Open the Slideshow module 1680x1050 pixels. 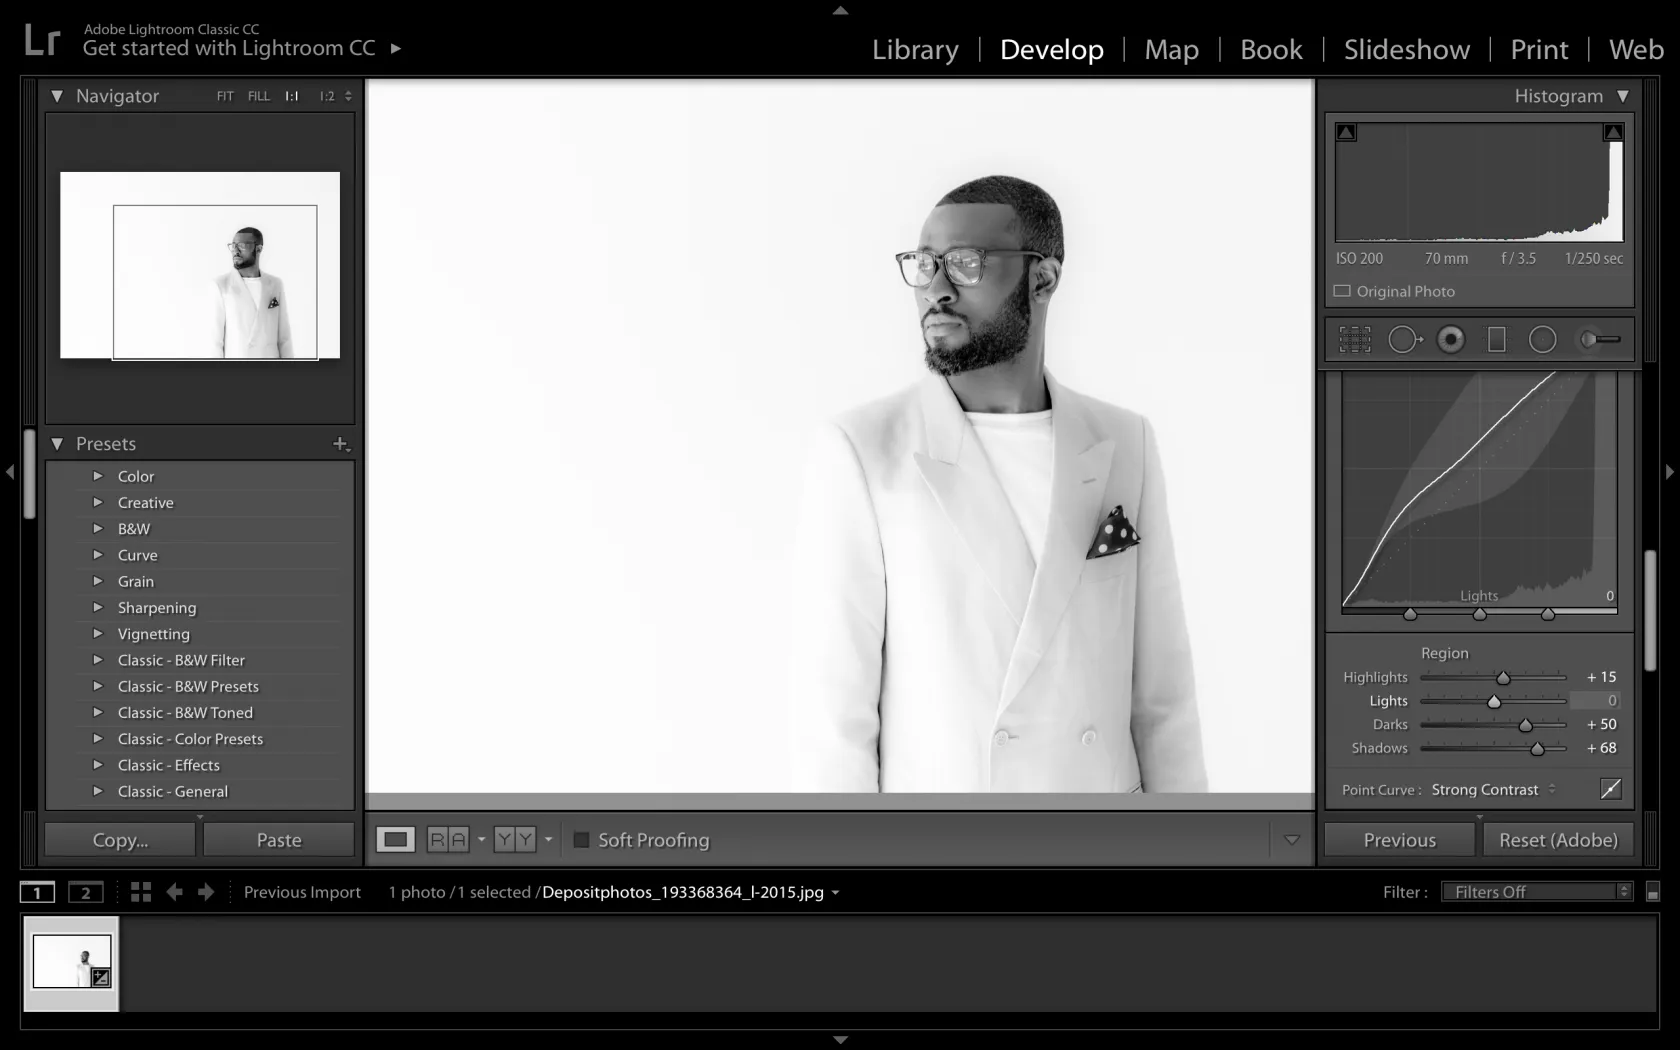(1406, 49)
